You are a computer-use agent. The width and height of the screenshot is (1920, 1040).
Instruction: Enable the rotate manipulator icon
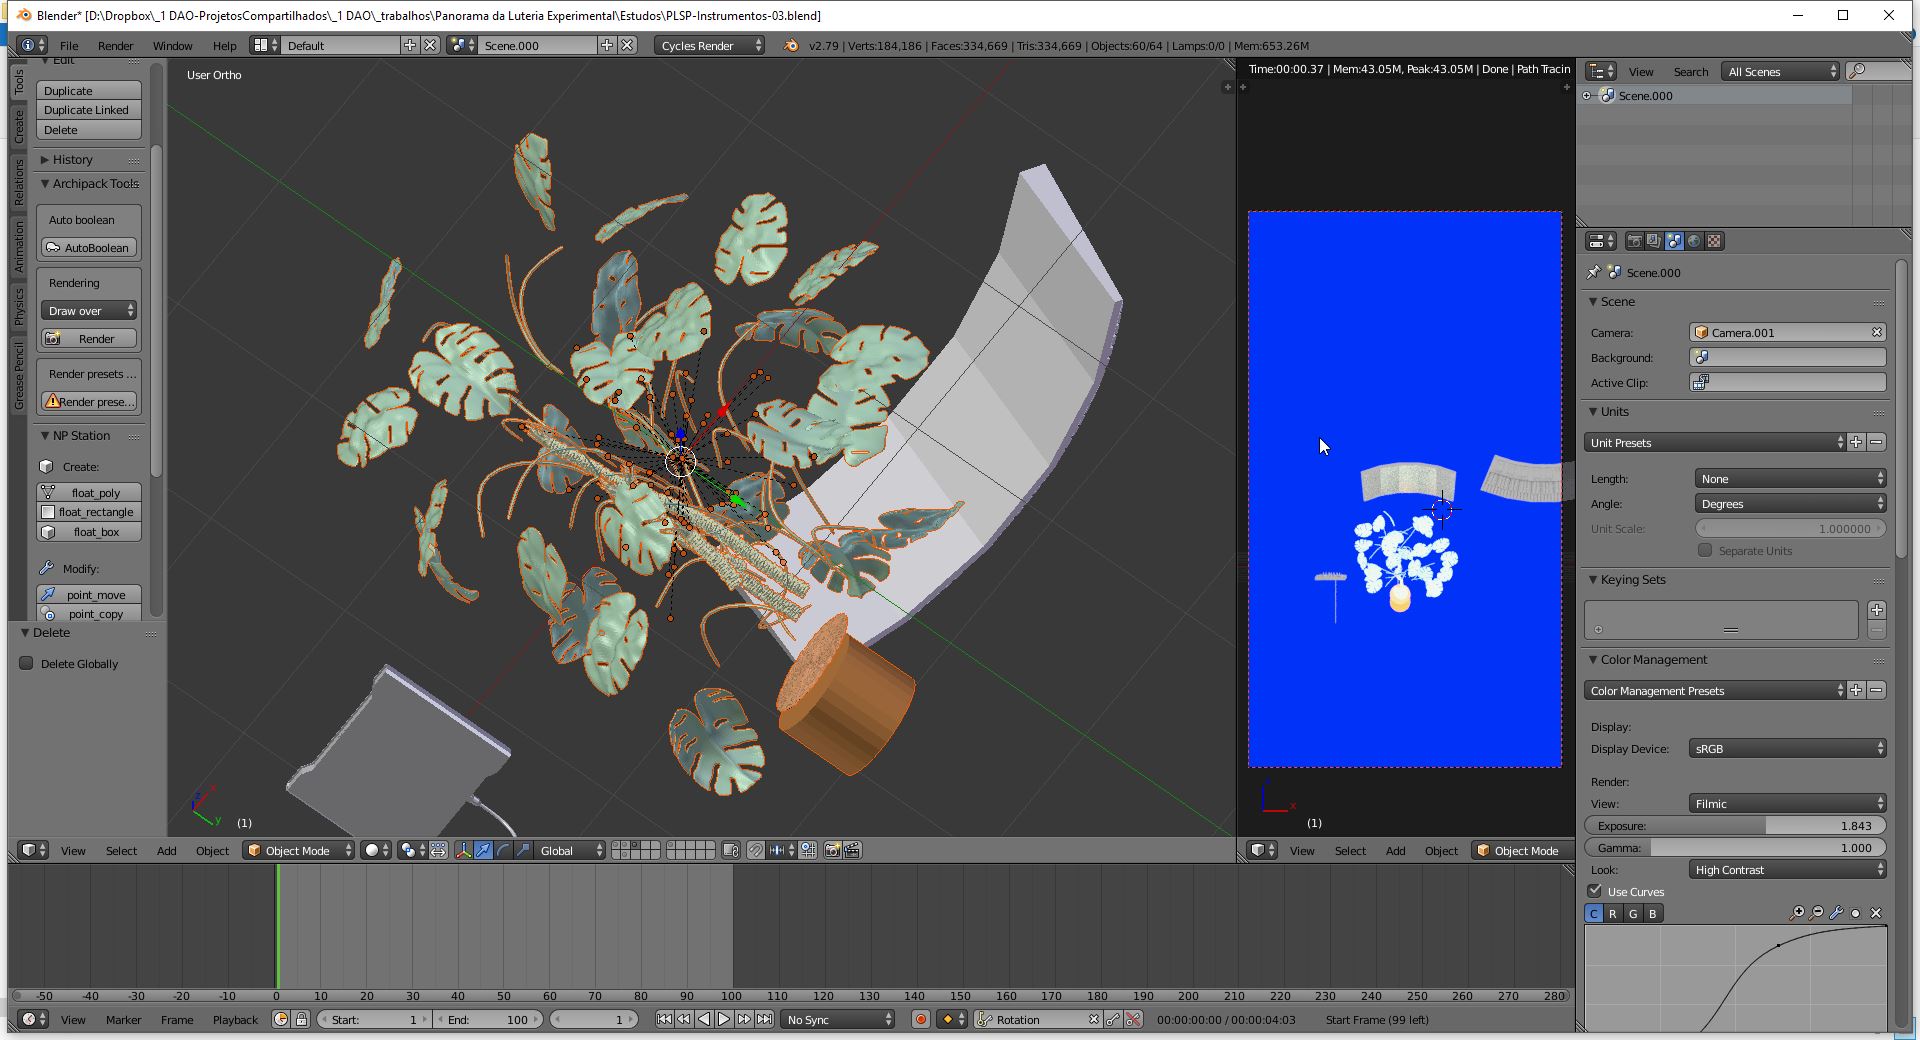(x=503, y=850)
